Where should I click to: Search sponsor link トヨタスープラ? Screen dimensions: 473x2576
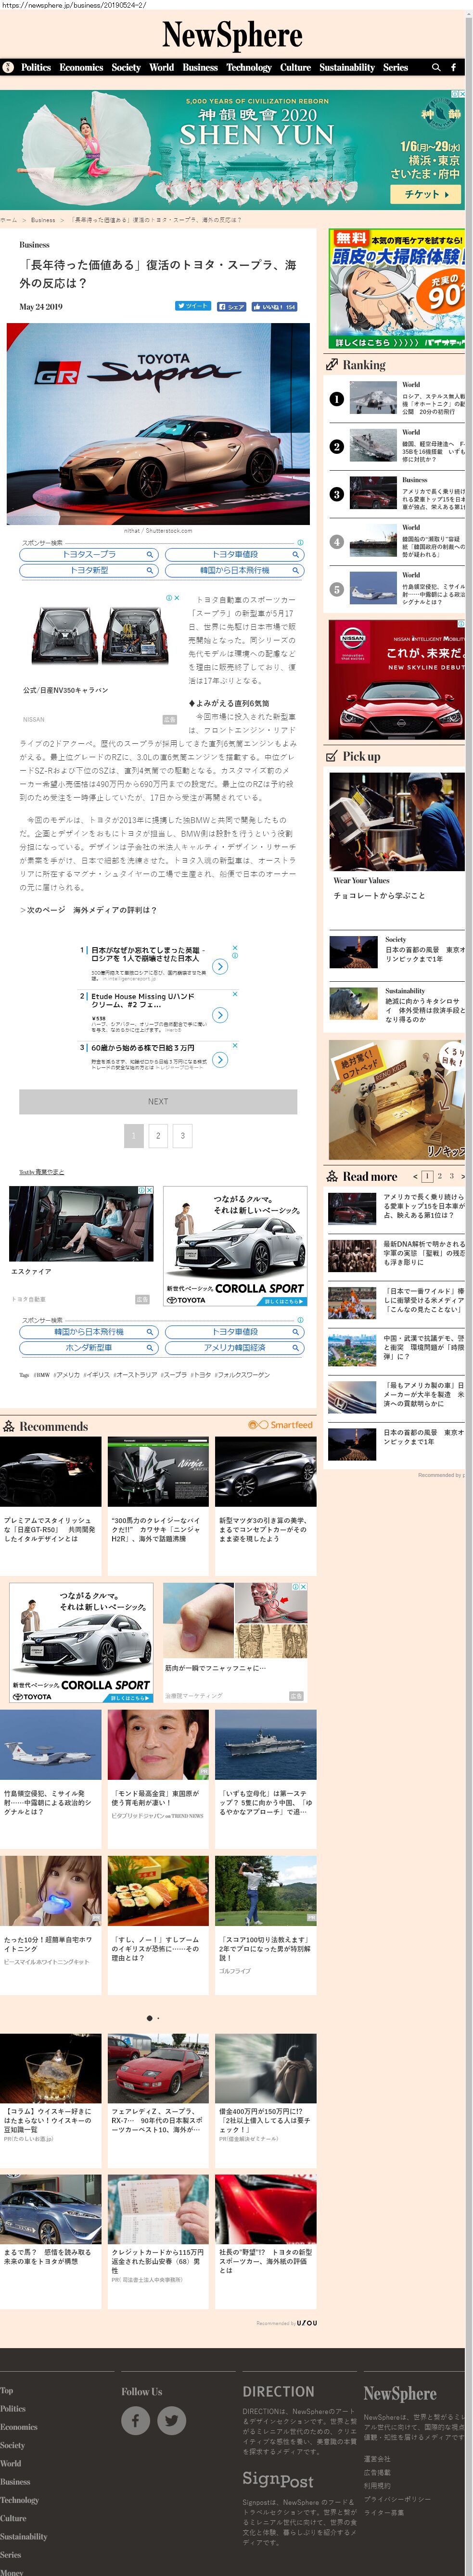click(x=89, y=554)
